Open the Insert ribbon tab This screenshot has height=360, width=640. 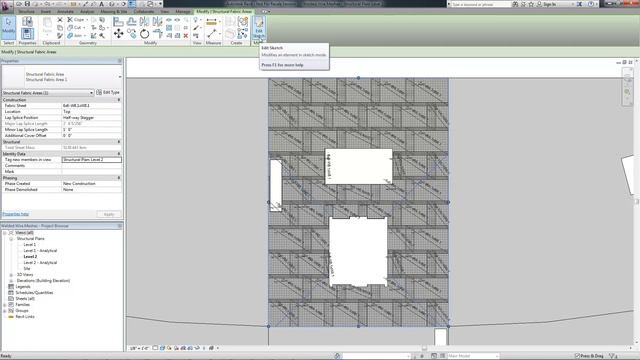[46, 11]
